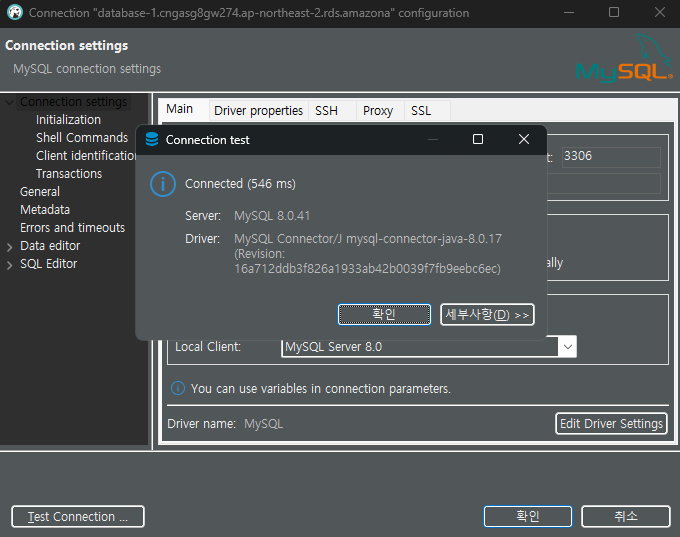
Task: Click Edit Driver Settings button
Action: pos(611,423)
